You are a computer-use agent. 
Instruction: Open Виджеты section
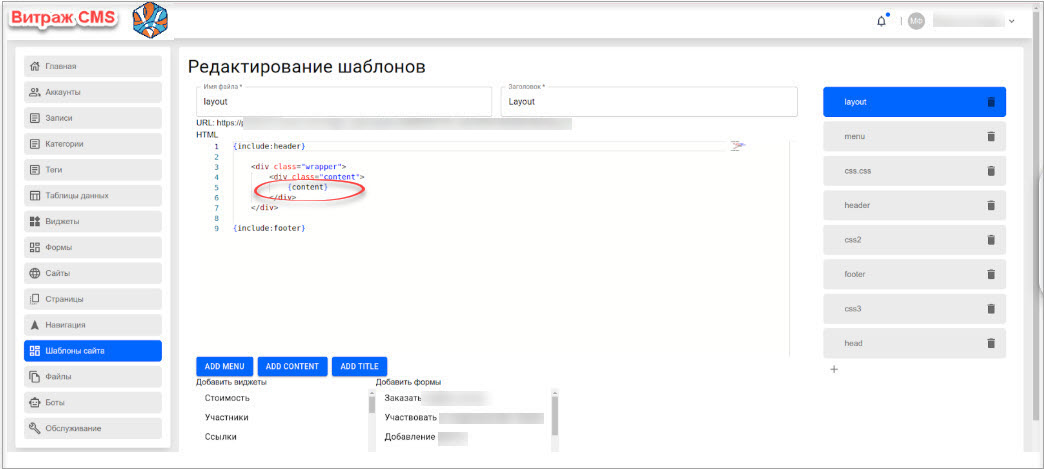(x=93, y=221)
